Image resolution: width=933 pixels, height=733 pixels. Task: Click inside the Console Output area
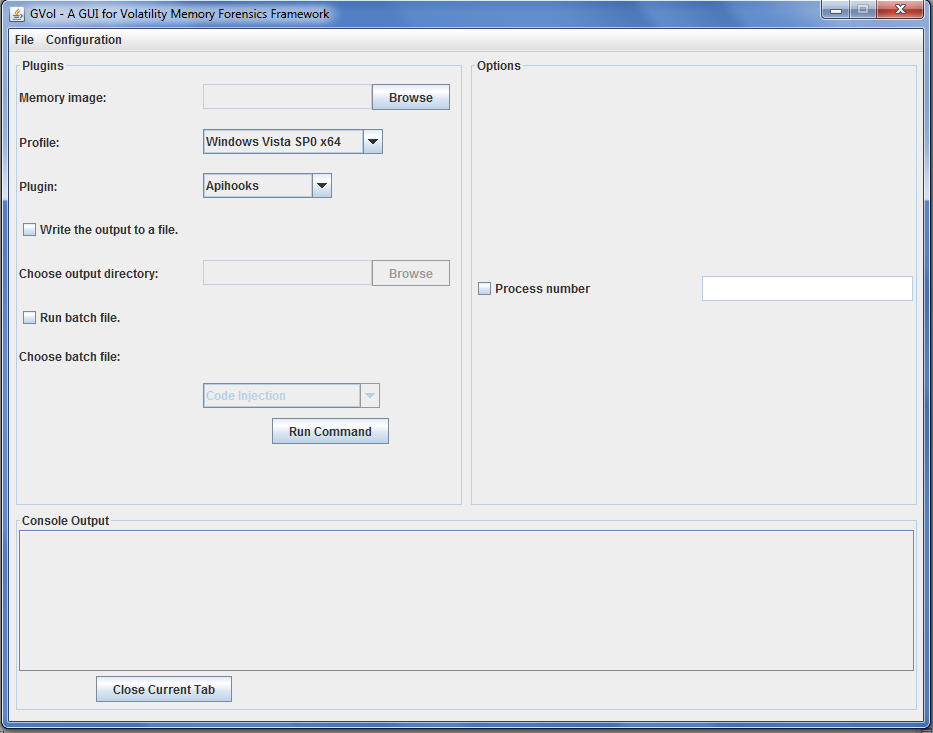(466, 600)
